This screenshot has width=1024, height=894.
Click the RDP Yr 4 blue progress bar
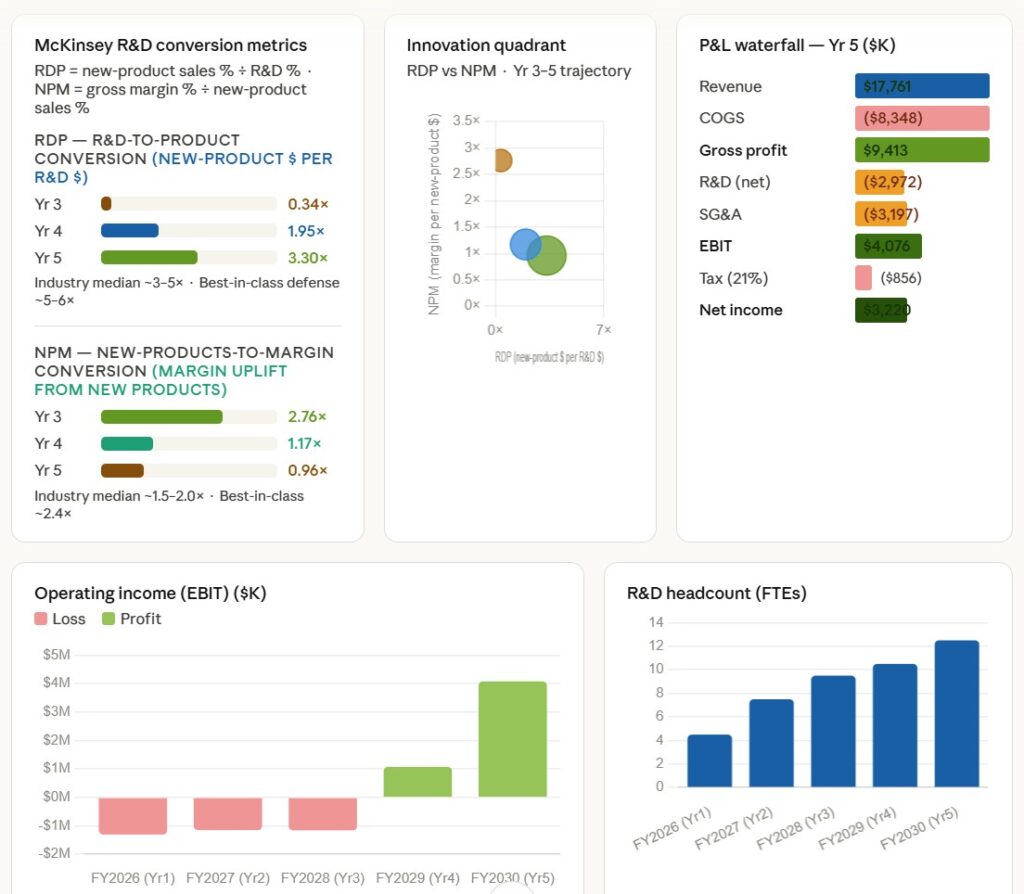pyautogui.click(x=130, y=231)
